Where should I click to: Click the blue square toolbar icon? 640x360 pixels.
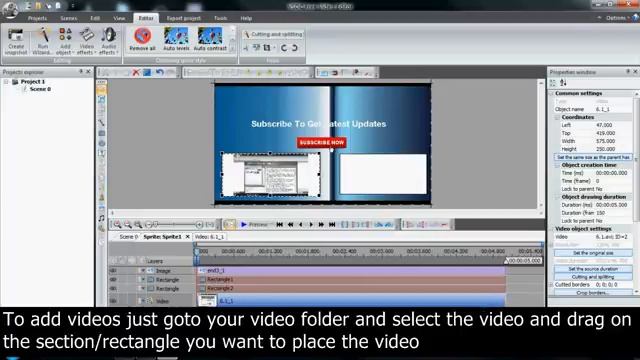coord(147,73)
